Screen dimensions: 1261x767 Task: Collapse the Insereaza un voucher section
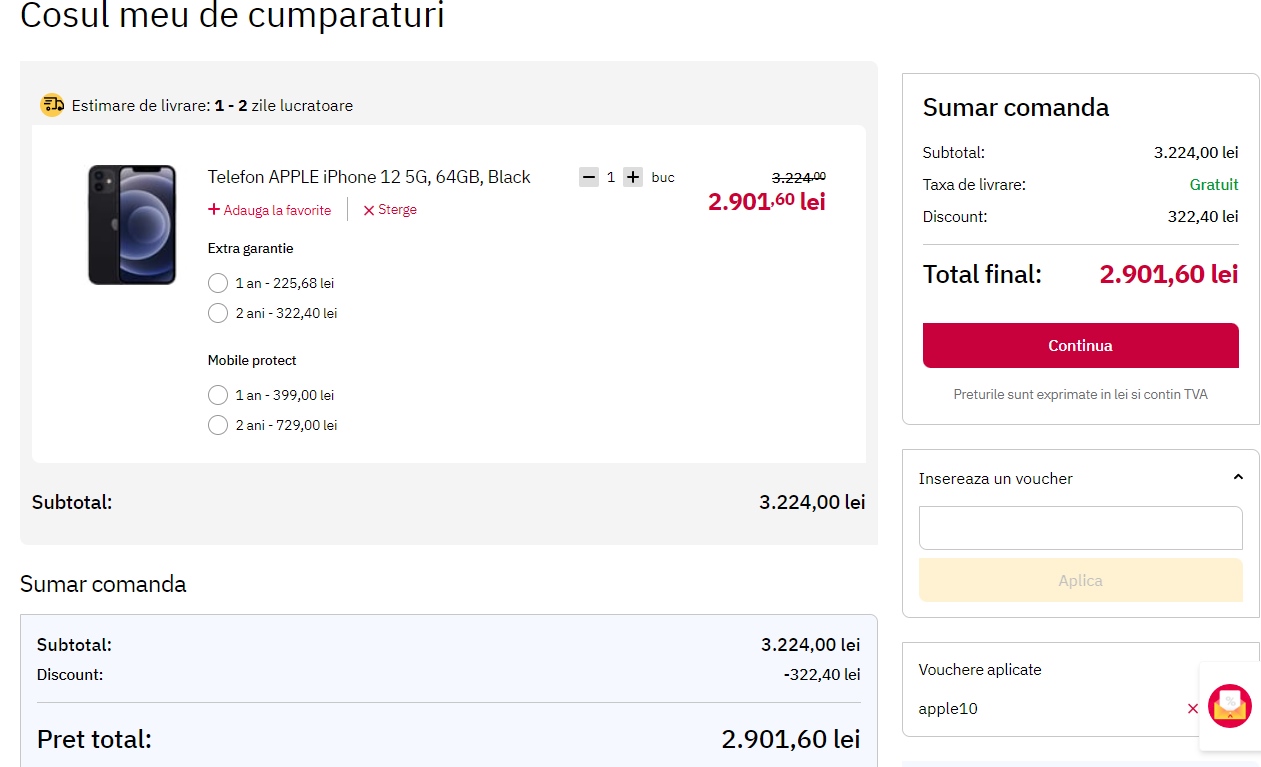(x=1238, y=478)
